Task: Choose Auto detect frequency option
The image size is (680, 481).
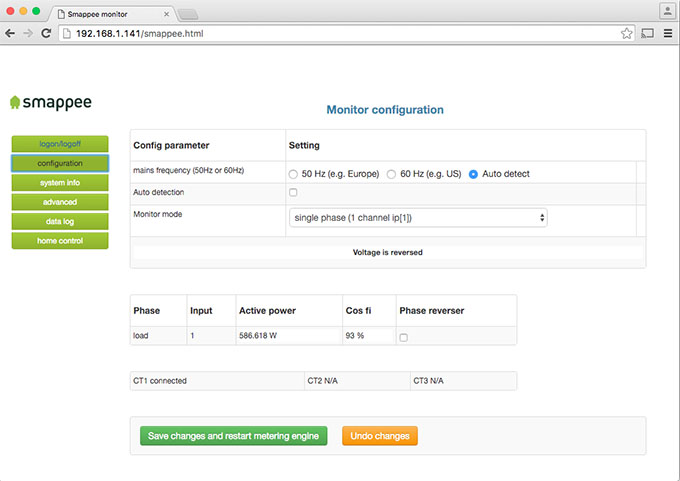Action: pyautogui.click(x=474, y=174)
